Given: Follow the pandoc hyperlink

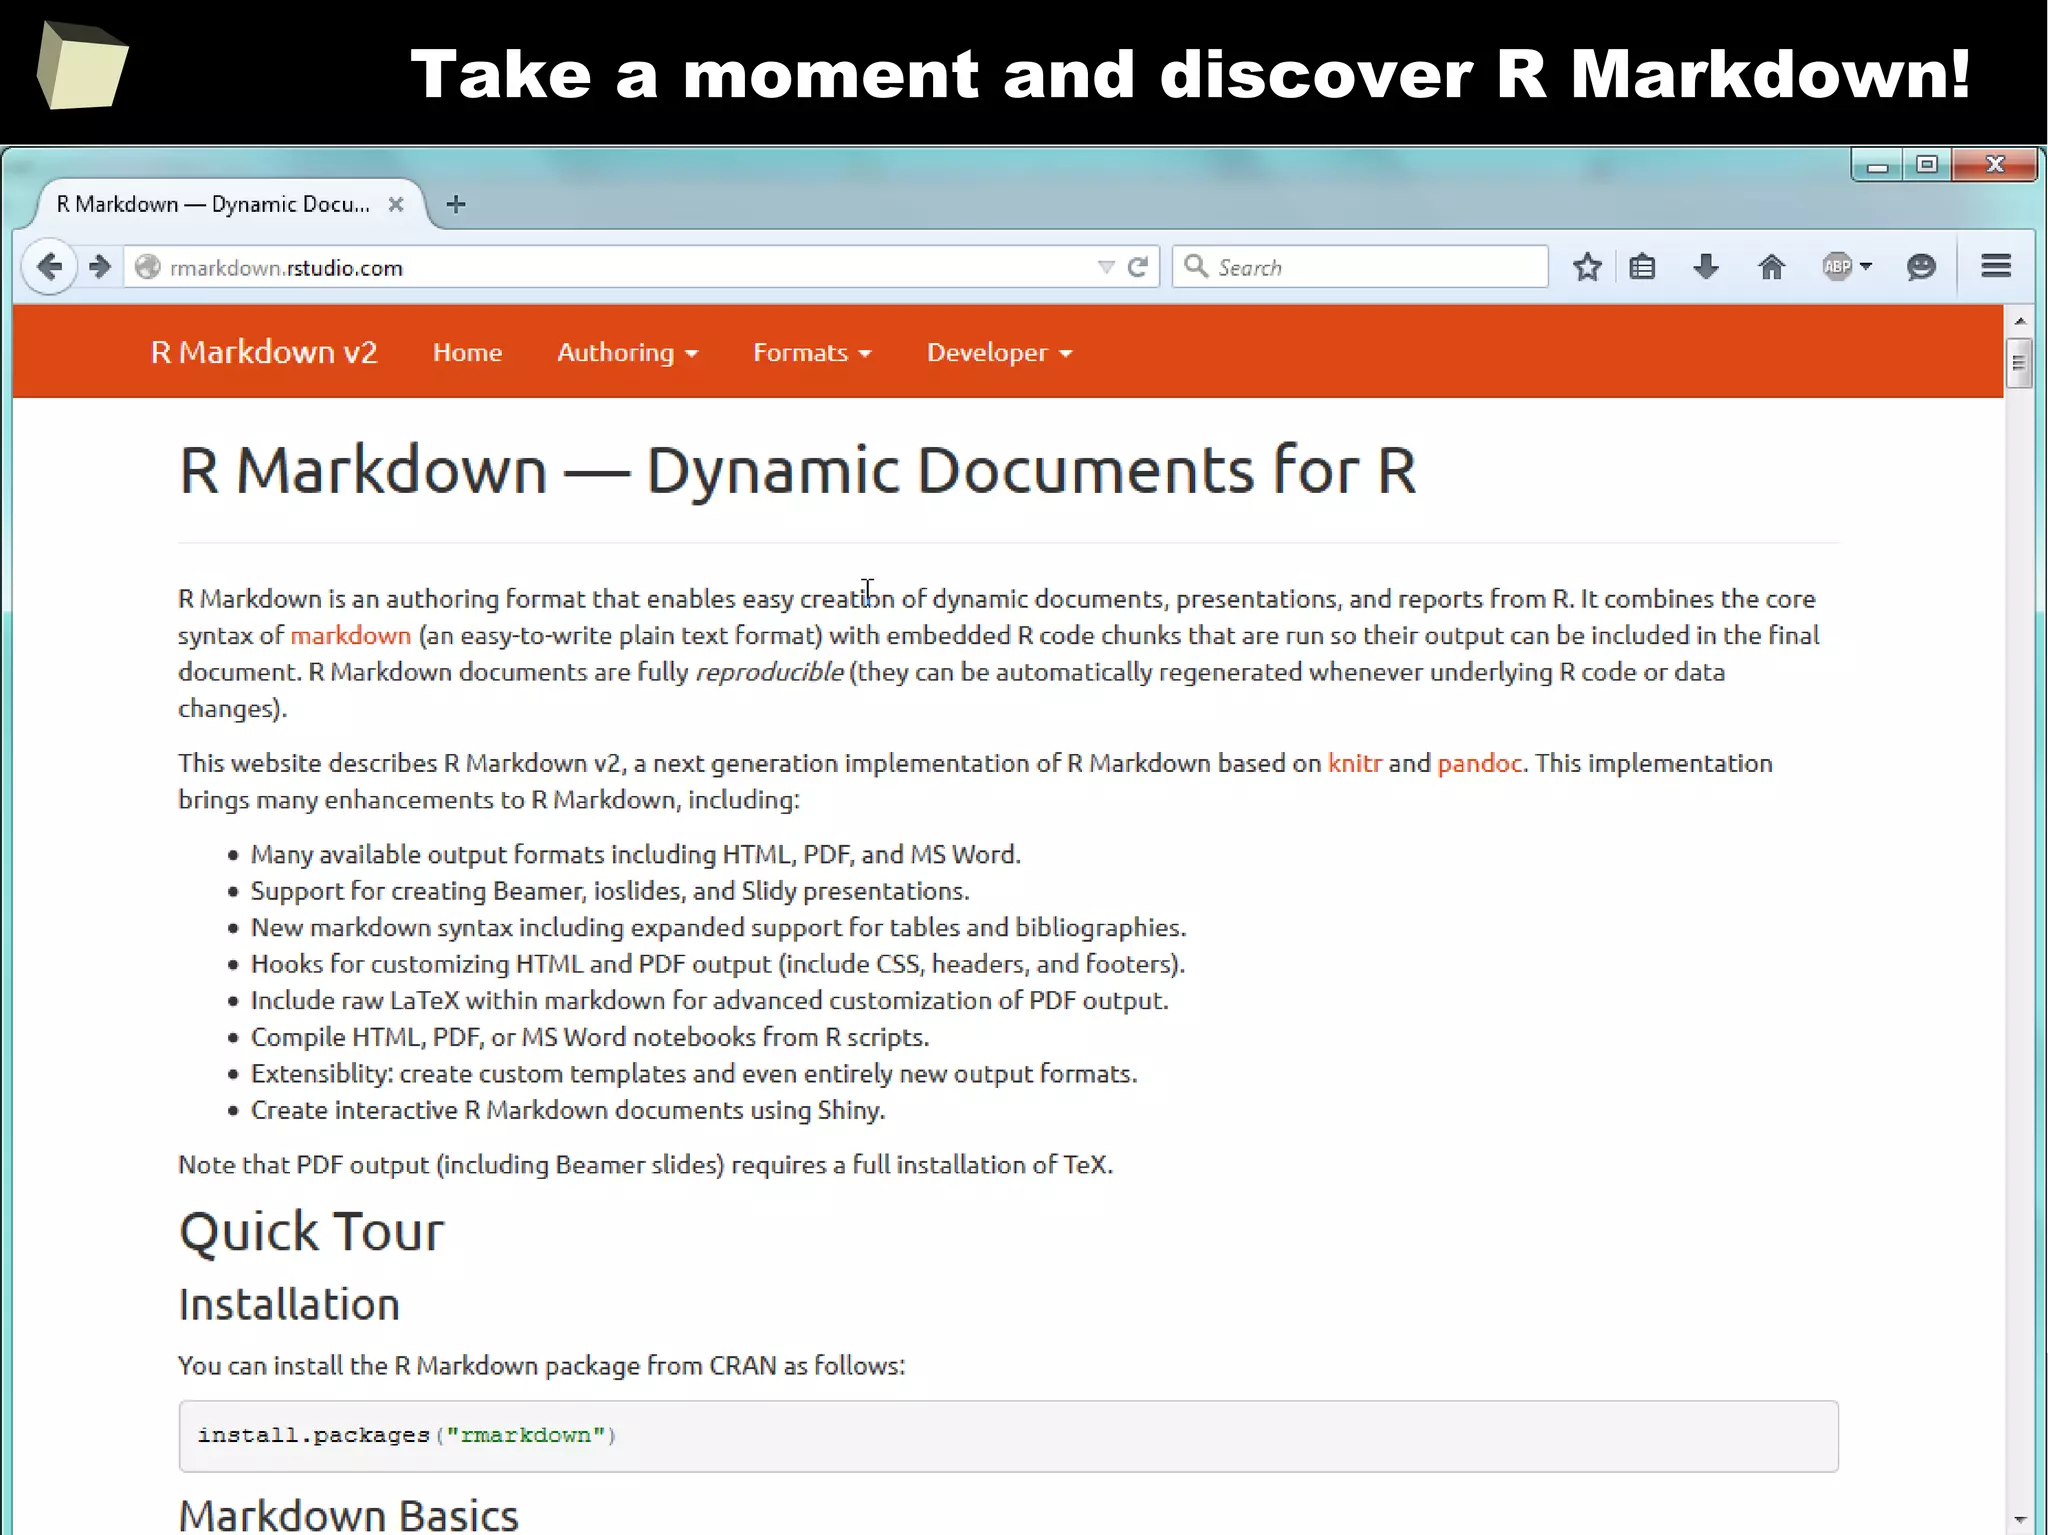Looking at the screenshot, I should point(1479,763).
